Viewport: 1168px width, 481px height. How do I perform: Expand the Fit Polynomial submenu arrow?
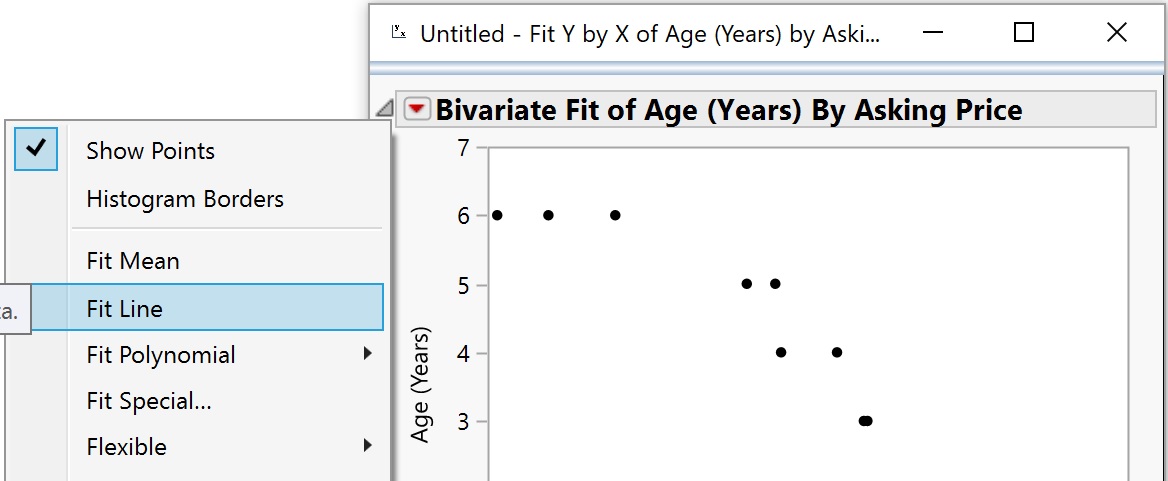367,354
